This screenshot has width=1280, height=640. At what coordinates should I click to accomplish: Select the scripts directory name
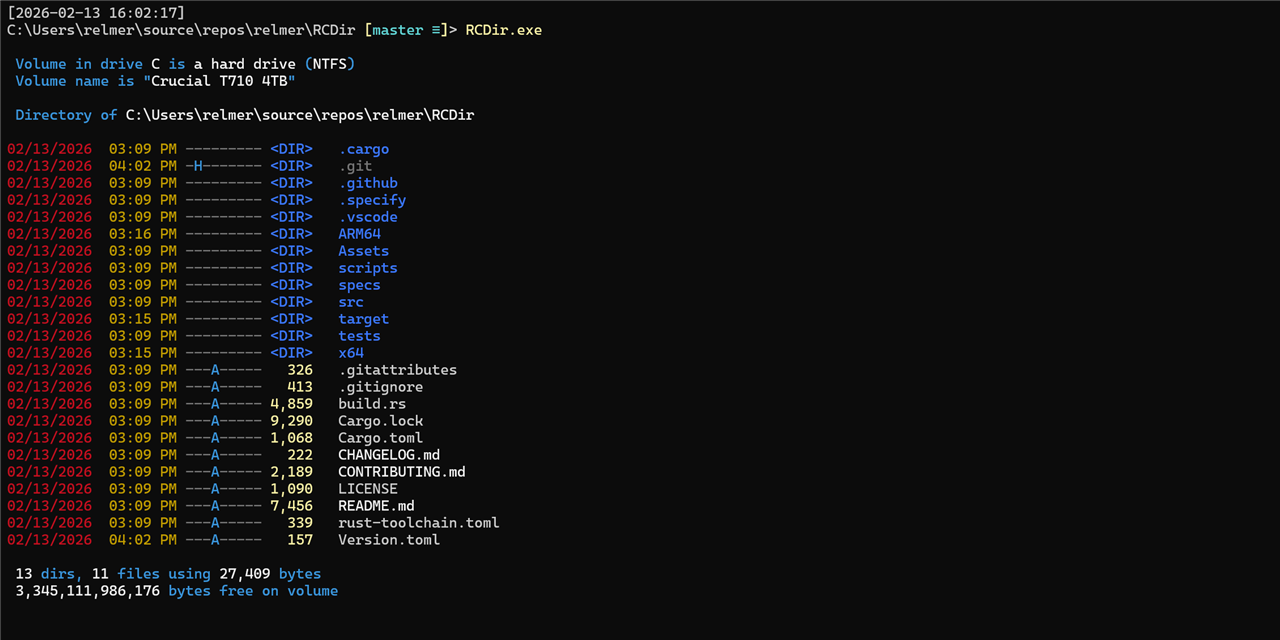(367, 268)
